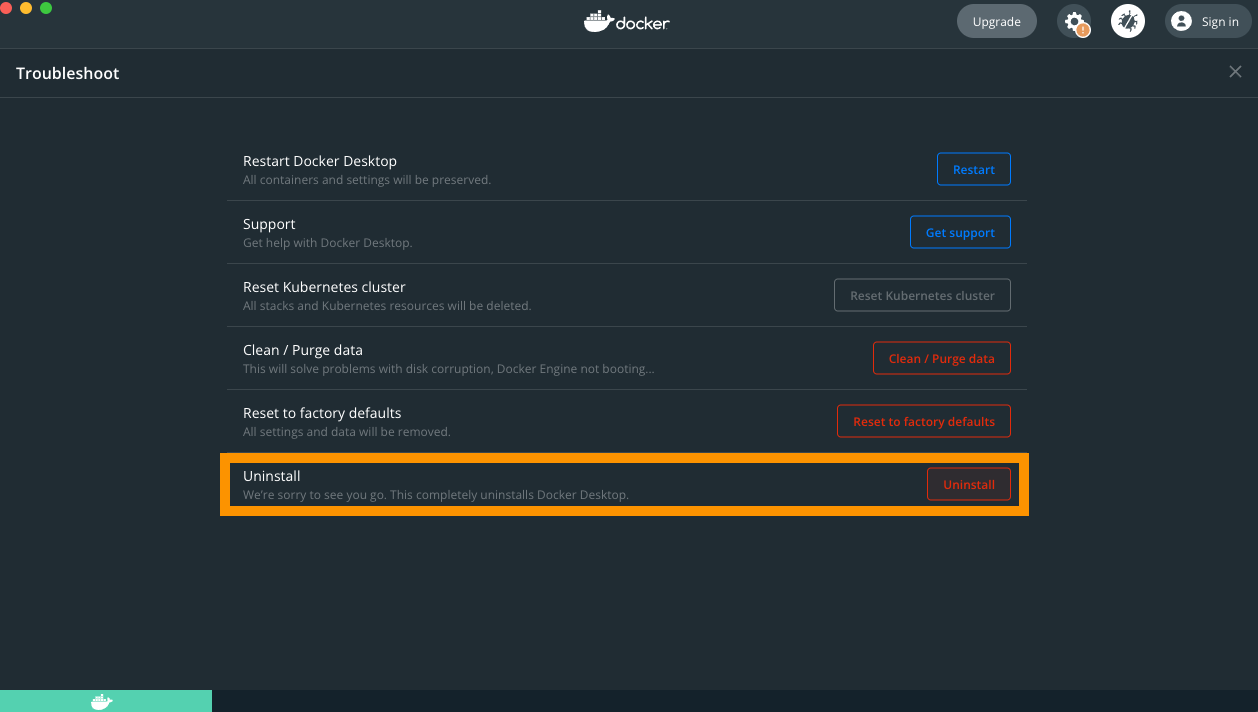Click the user avatar icon beside Sign in
Screen dimensions: 1258x712
click(x=1181, y=21)
